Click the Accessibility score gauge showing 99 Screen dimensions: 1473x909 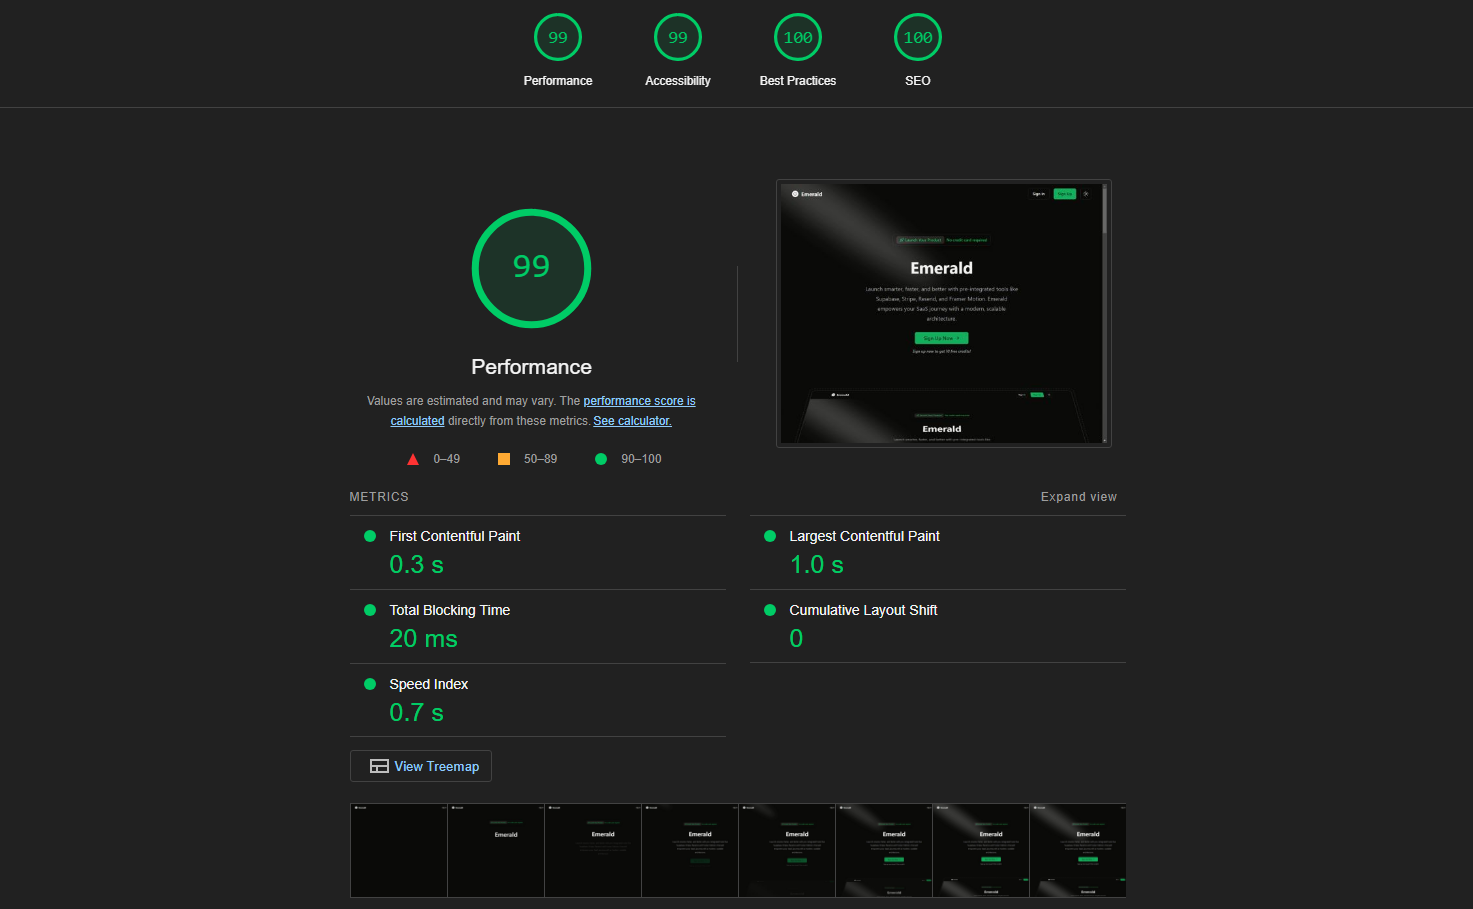[678, 38]
